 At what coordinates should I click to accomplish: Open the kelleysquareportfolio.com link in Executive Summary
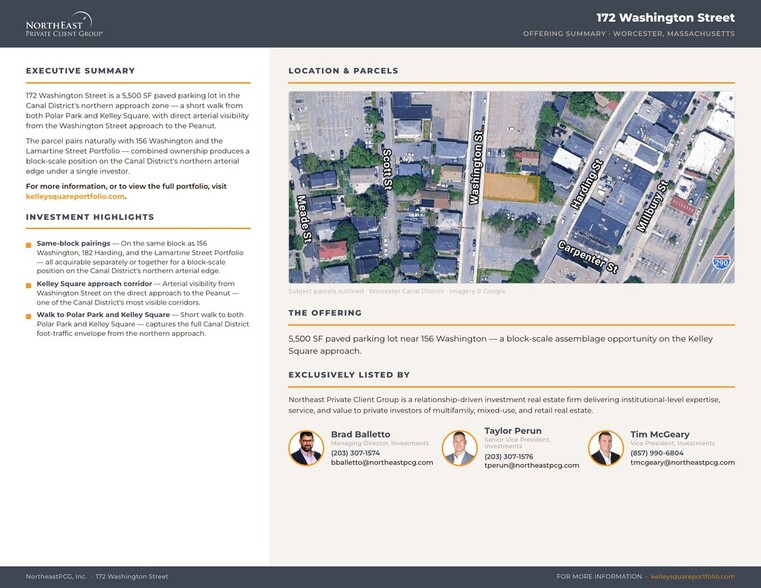pyautogui.click(x=75, y=196)
